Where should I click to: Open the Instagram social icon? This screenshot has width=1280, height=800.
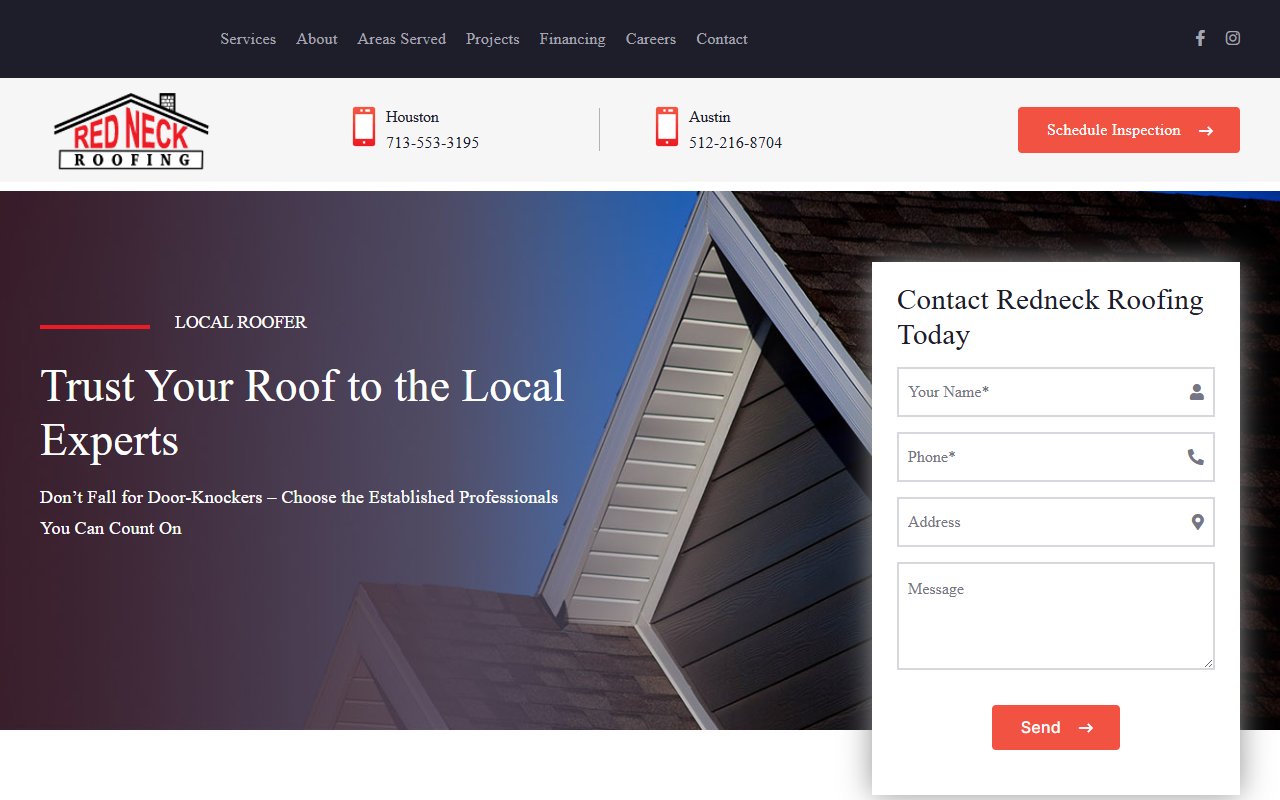(1233, 38)
